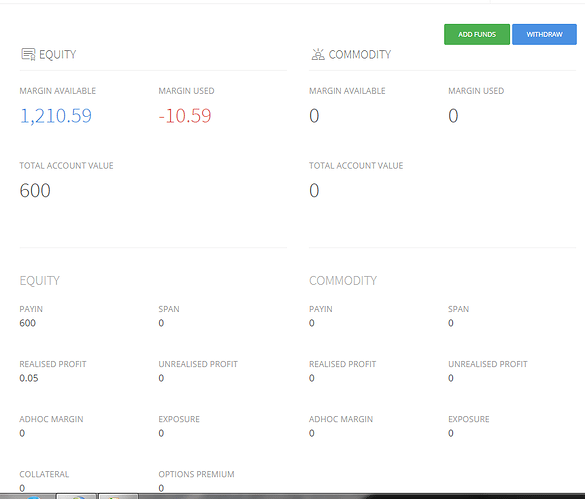The width and height of the screenshot is (585, 499).
Task: Click the Commodity section header icon
Action: [318, 54]
